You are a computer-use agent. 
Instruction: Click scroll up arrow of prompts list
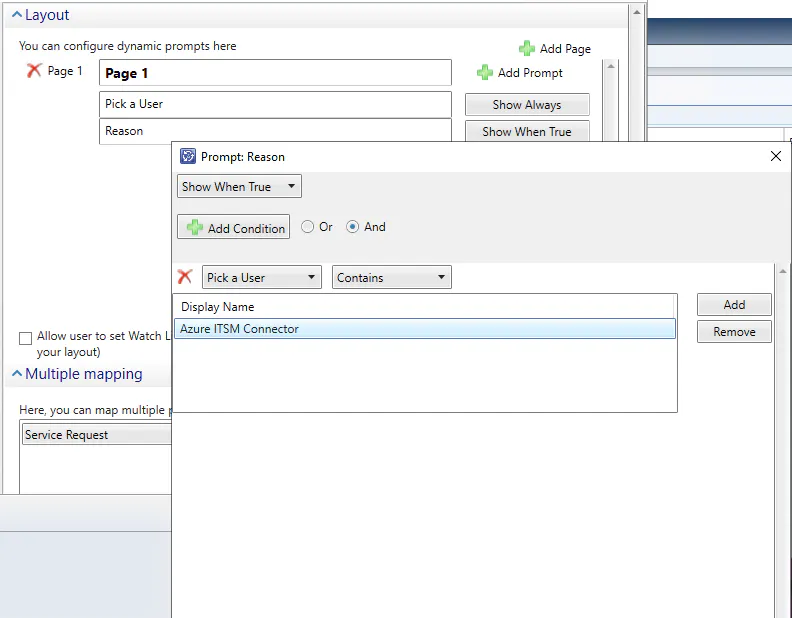(x=611, y=66)
